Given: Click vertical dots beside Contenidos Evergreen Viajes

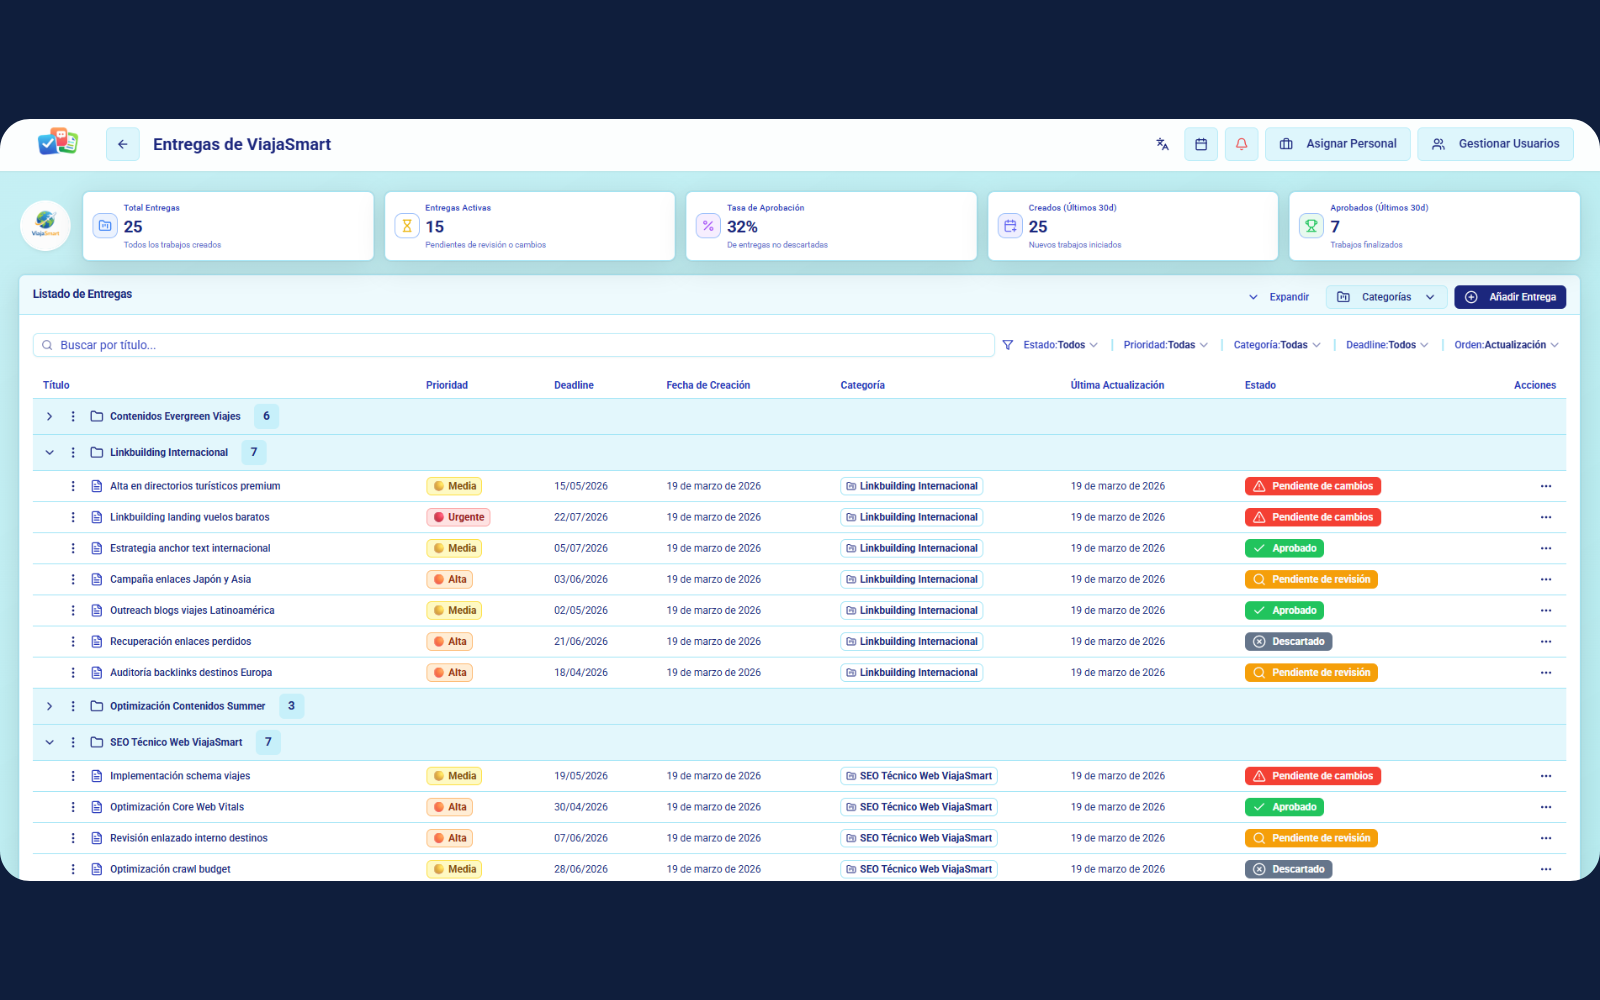Looking at the screenshot, I should point(73,416).
